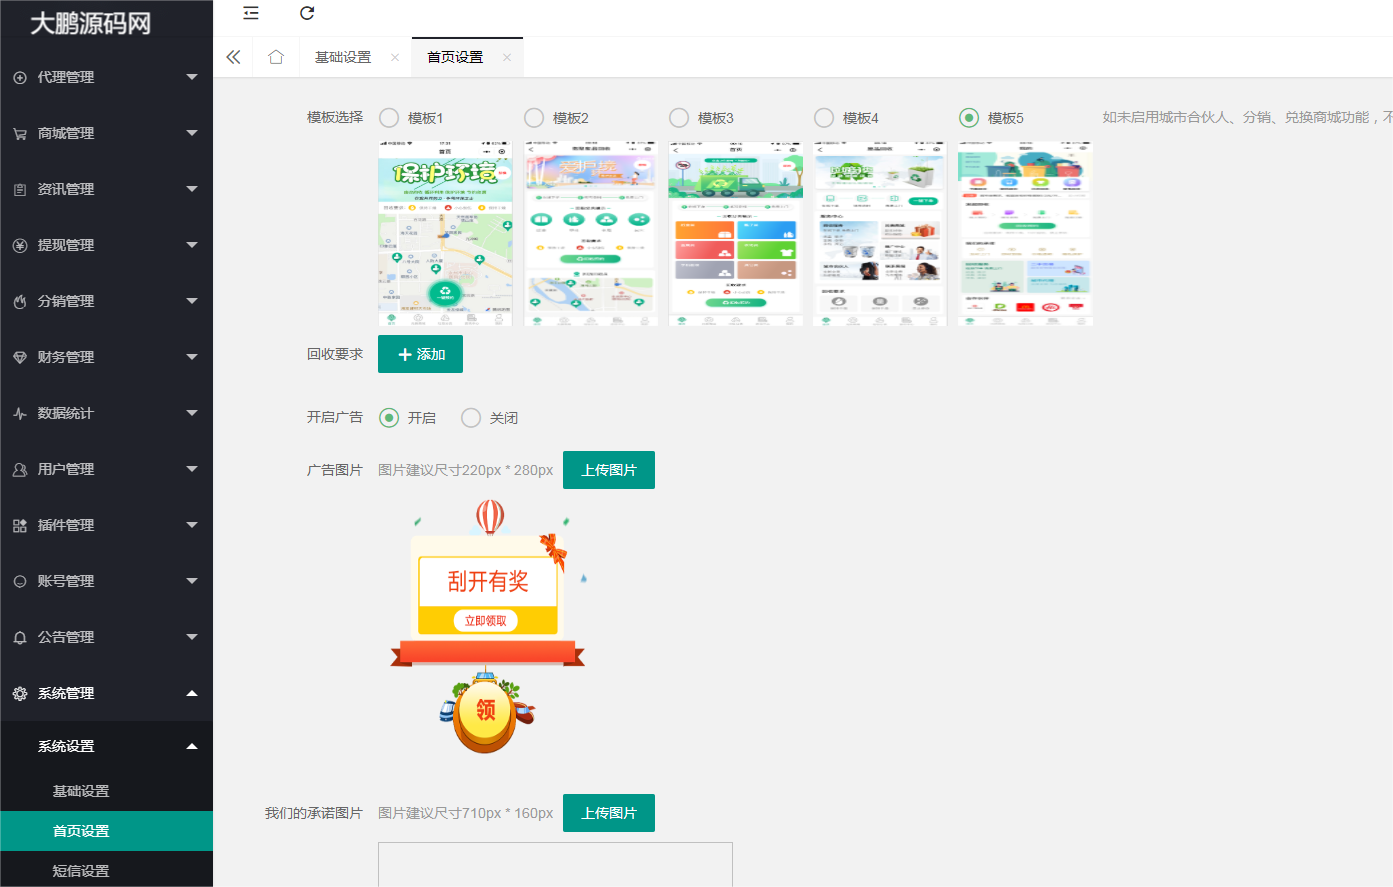This screenshot has height=887, width=1393.
Task: Collapse the 系统设置 submenu
Action: pos(106,745)
